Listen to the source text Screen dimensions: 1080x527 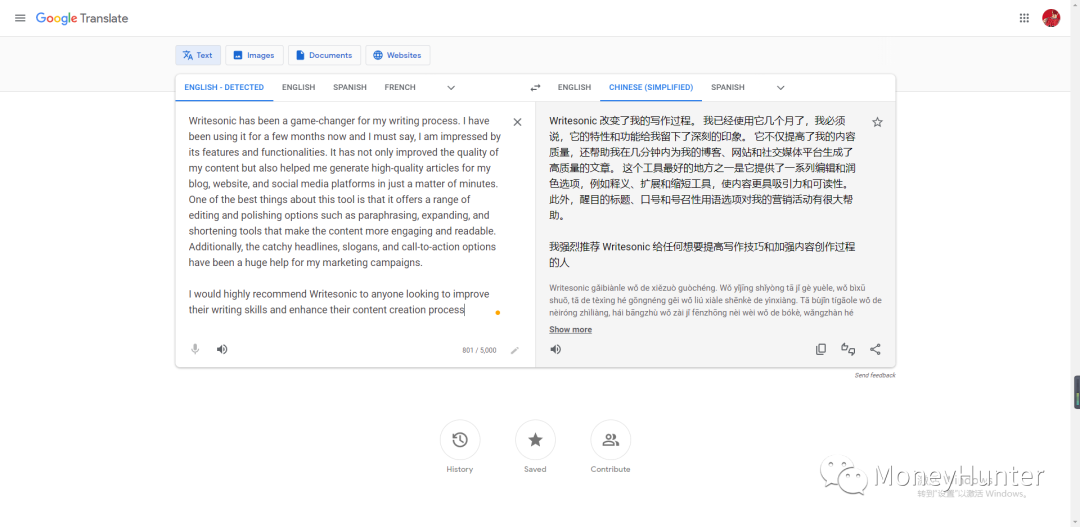pyautogui.click(x=222, y=349)
